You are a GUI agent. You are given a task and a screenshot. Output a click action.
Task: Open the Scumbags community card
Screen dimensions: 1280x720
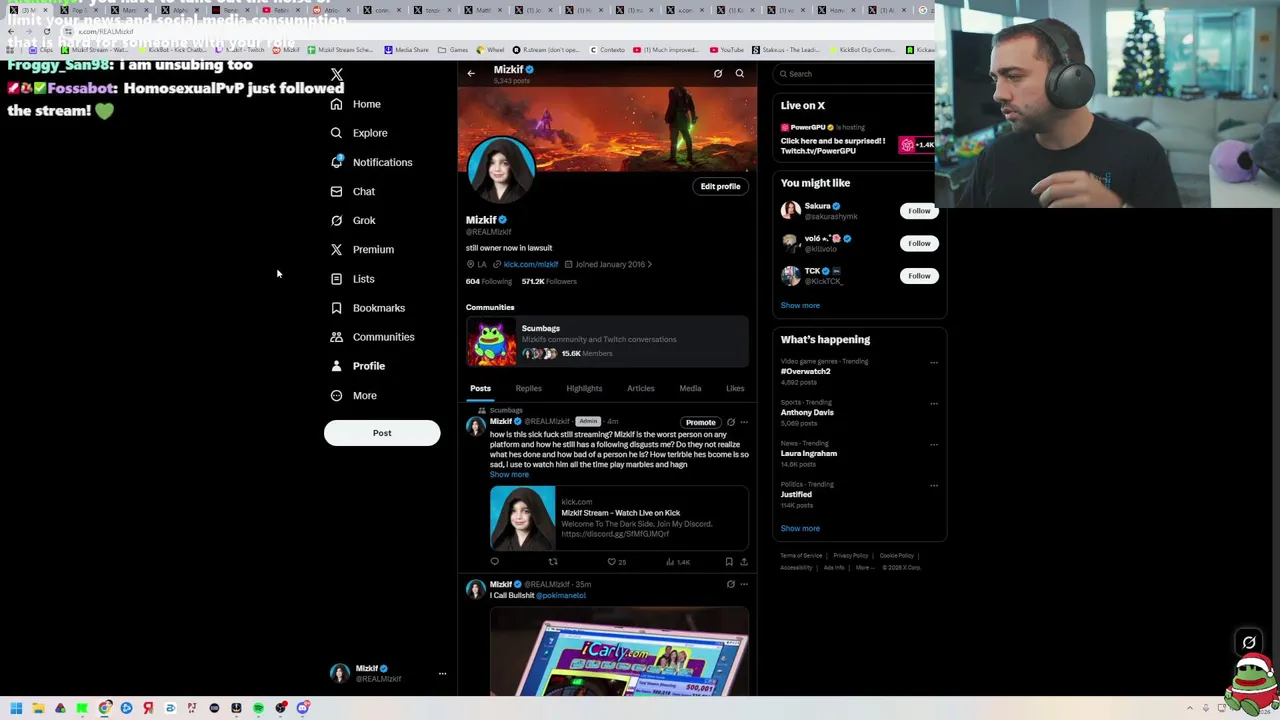pos(607,343)
